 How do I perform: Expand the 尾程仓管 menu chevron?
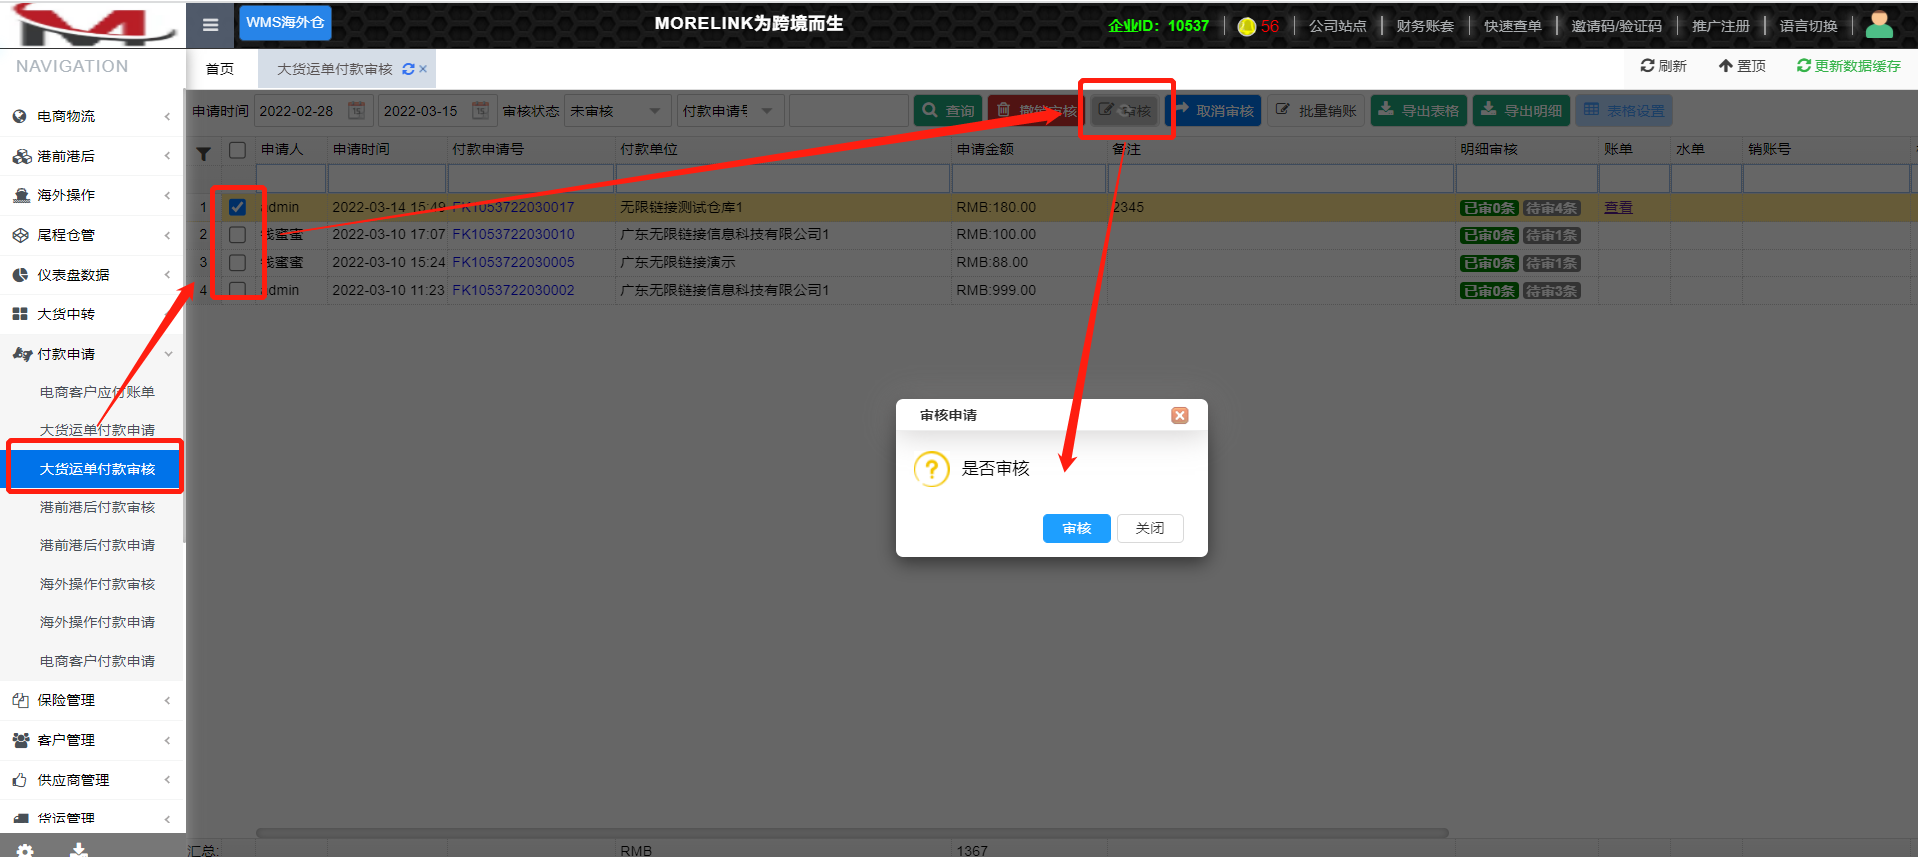[167, 235]
